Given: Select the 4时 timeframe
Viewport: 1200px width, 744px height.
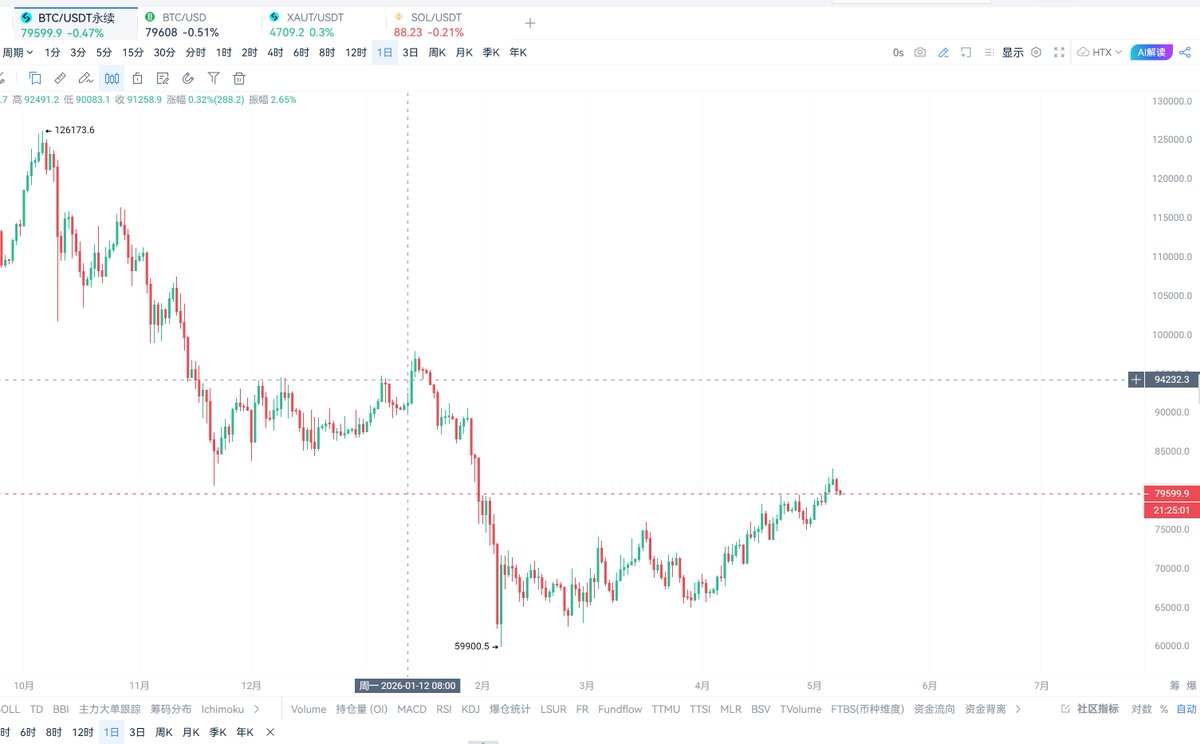Looking at the screenshot, I should (275, 52).
